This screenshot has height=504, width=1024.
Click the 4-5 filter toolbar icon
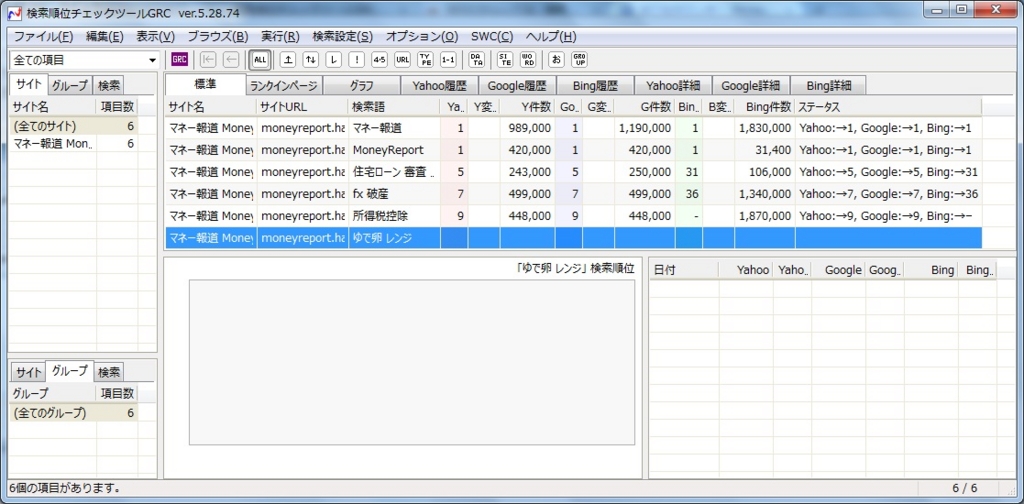pos(379,60)
